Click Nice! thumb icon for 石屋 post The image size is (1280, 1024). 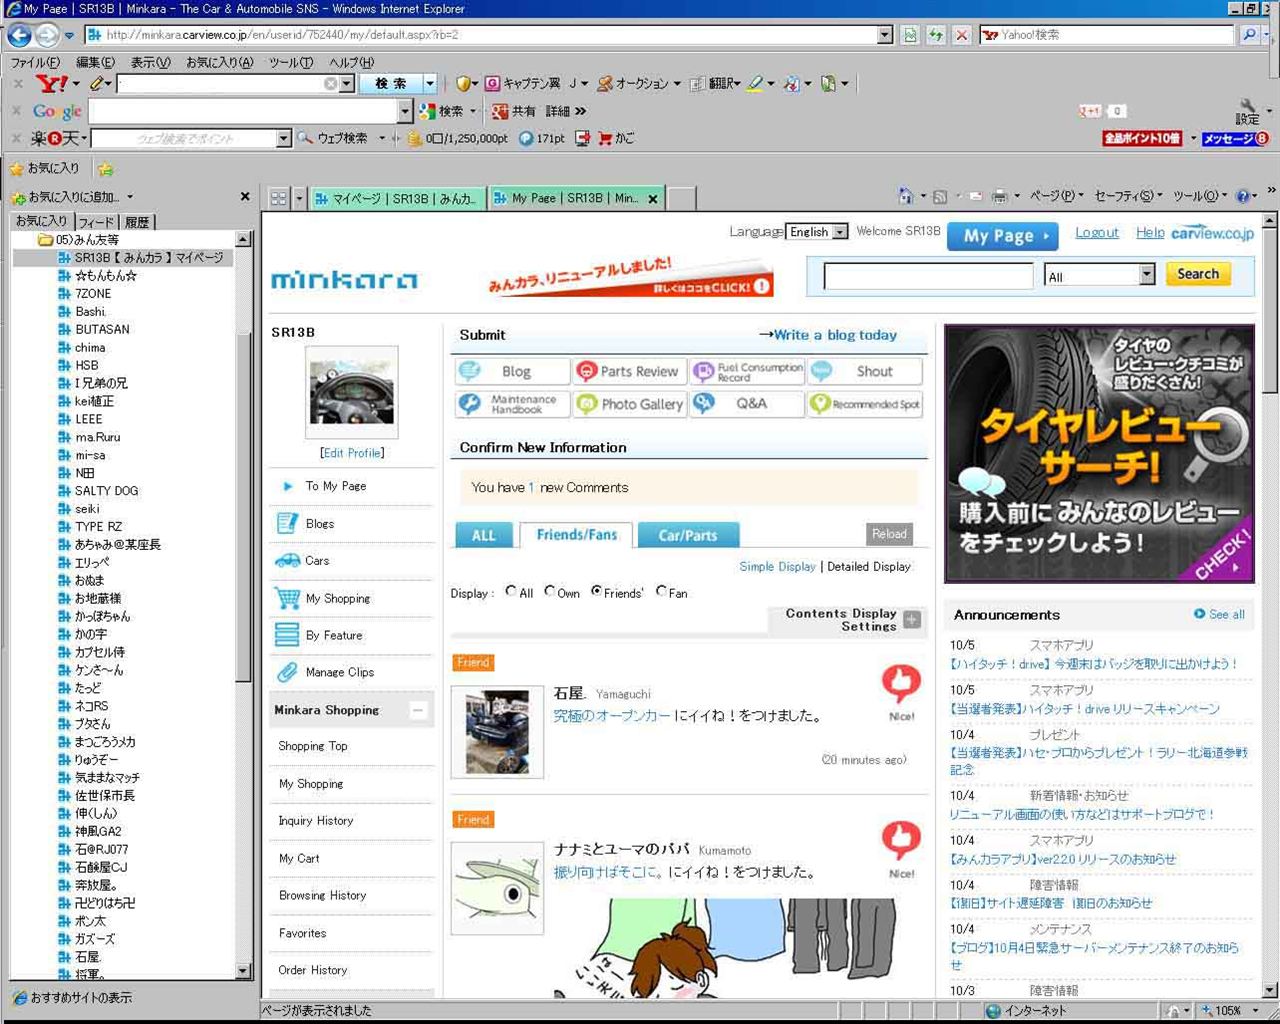tap(901, 684)
